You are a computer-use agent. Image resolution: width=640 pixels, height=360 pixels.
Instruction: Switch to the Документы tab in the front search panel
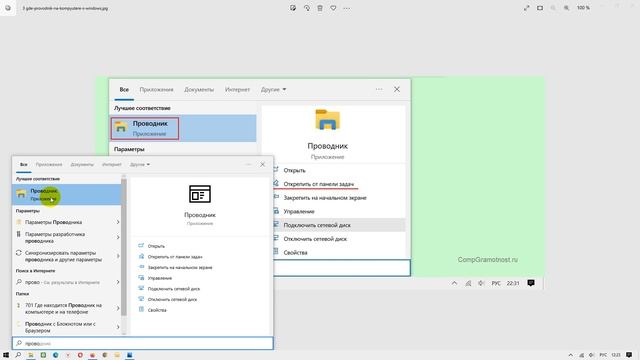tap(82, 164)
